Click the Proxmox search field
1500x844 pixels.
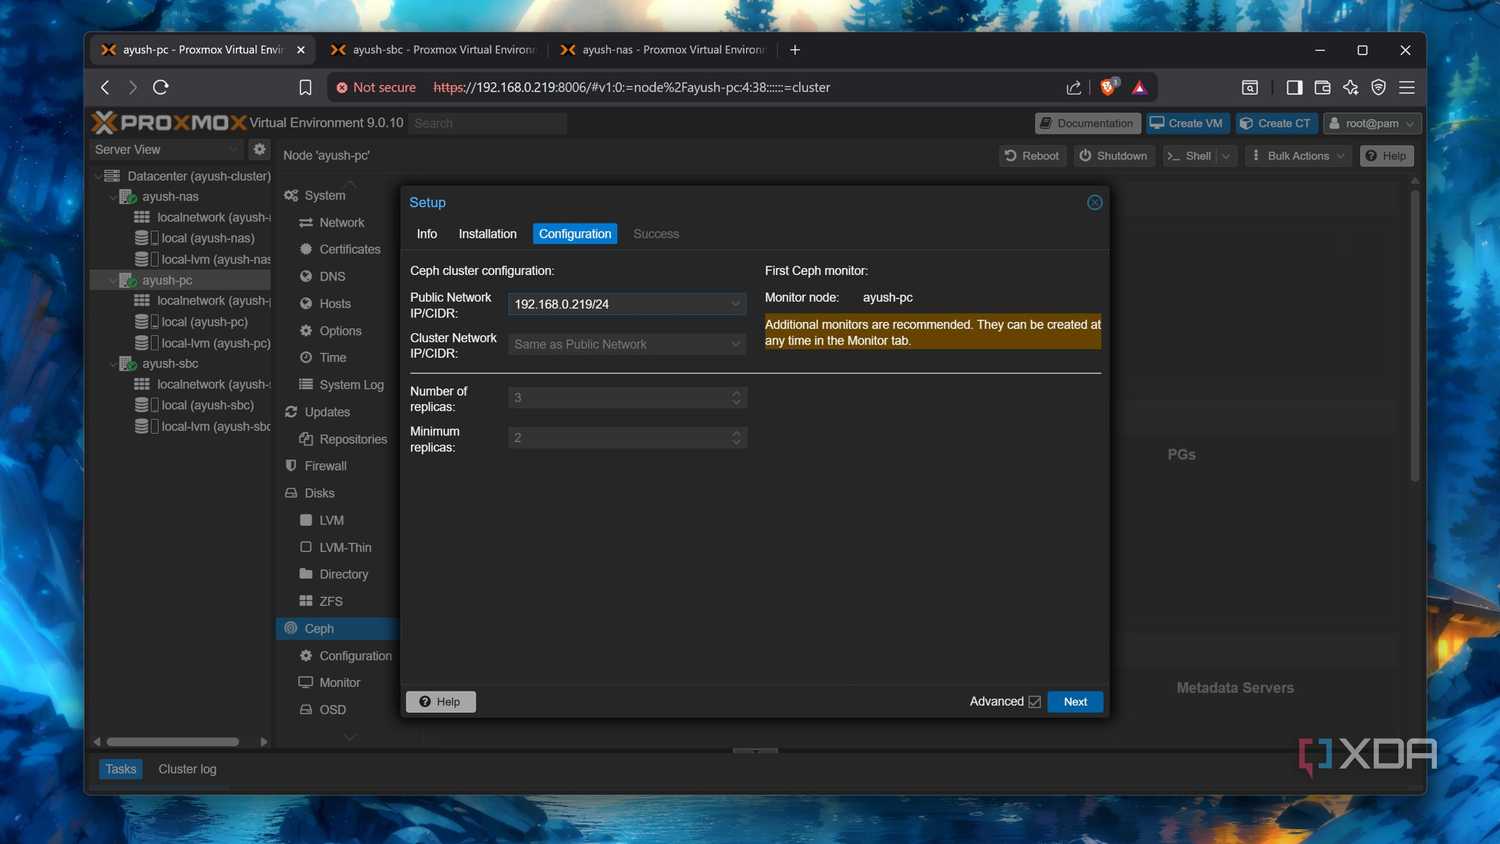pos(487,123)
